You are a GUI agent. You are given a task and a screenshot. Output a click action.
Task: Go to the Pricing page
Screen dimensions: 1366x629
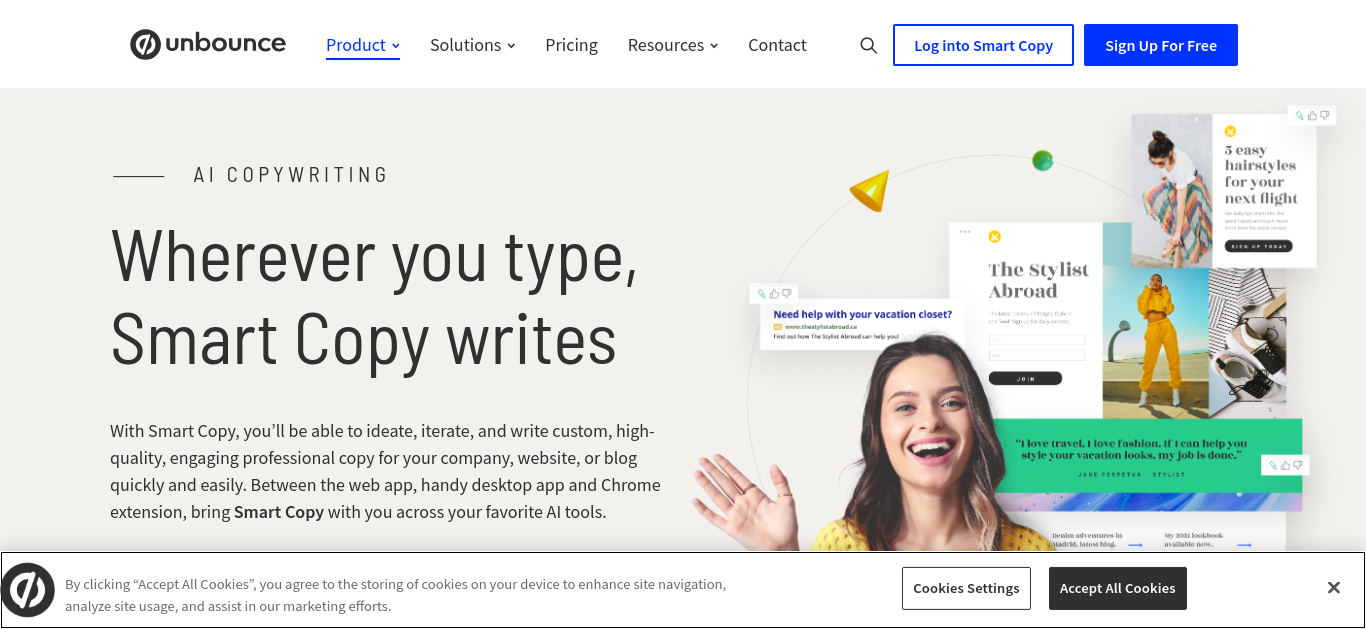coord(572,45)
